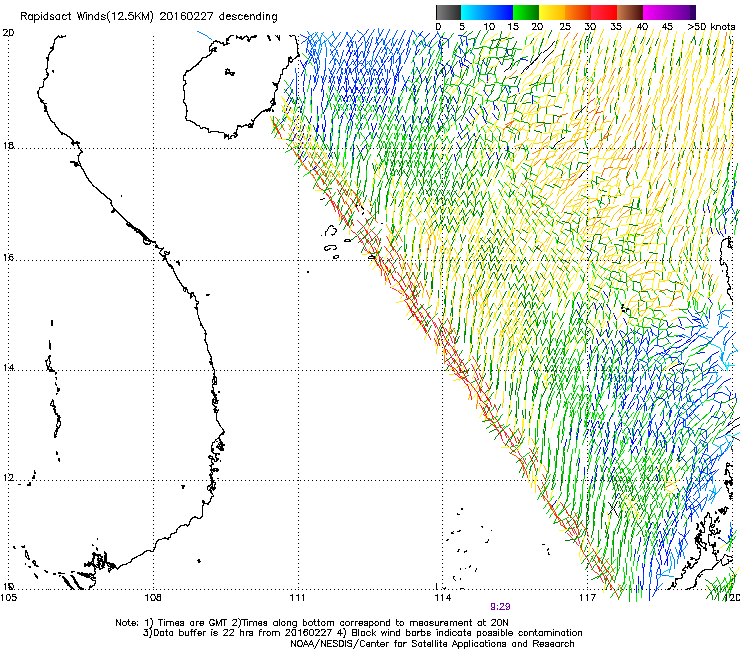Click longitude label '108' on the bottom axis
Viewport: 740px width, 650px height.
pos(153,598)
